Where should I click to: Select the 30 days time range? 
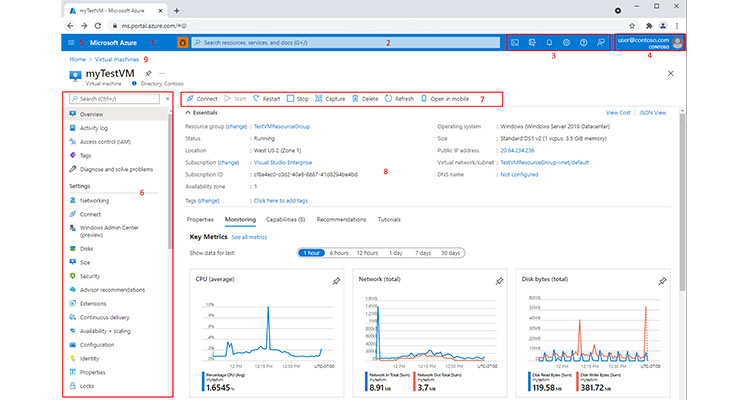pyautogui.click(x=450, y=253)
